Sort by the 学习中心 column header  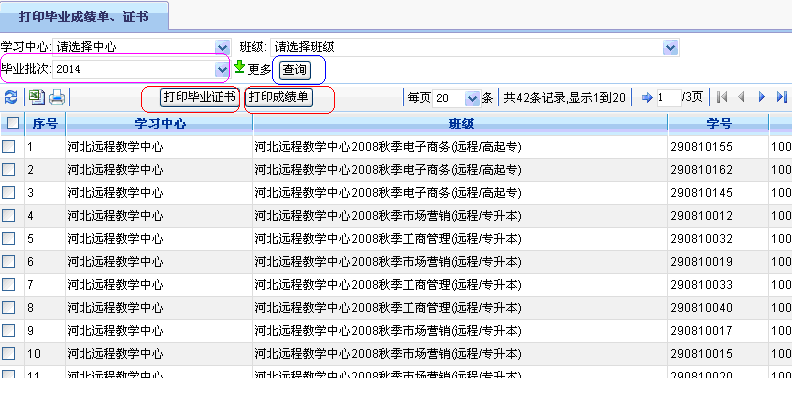click(160, 124)
